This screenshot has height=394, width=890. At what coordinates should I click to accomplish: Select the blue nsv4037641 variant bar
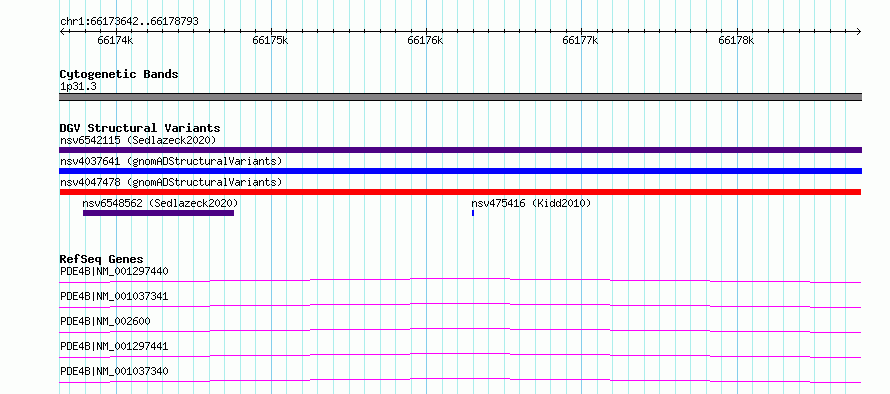(x=460, y=171)
